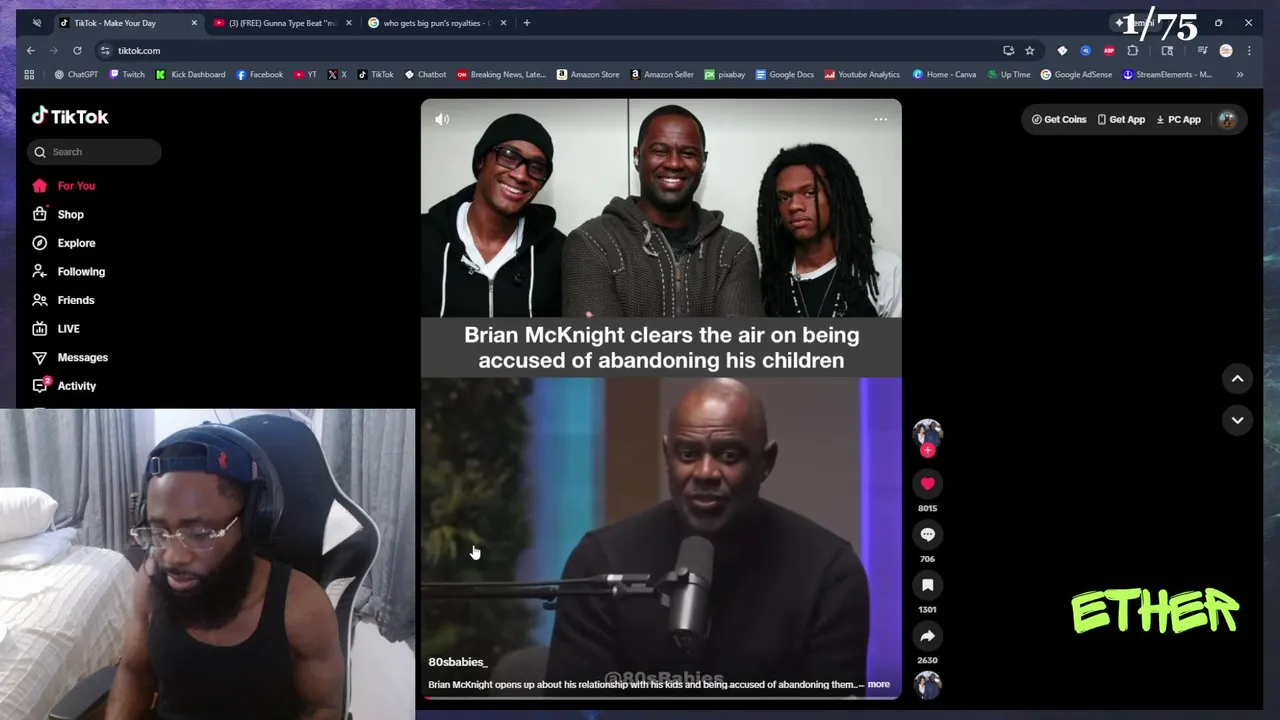
Task: Open Messages in the sidebar
Action: 70,357
